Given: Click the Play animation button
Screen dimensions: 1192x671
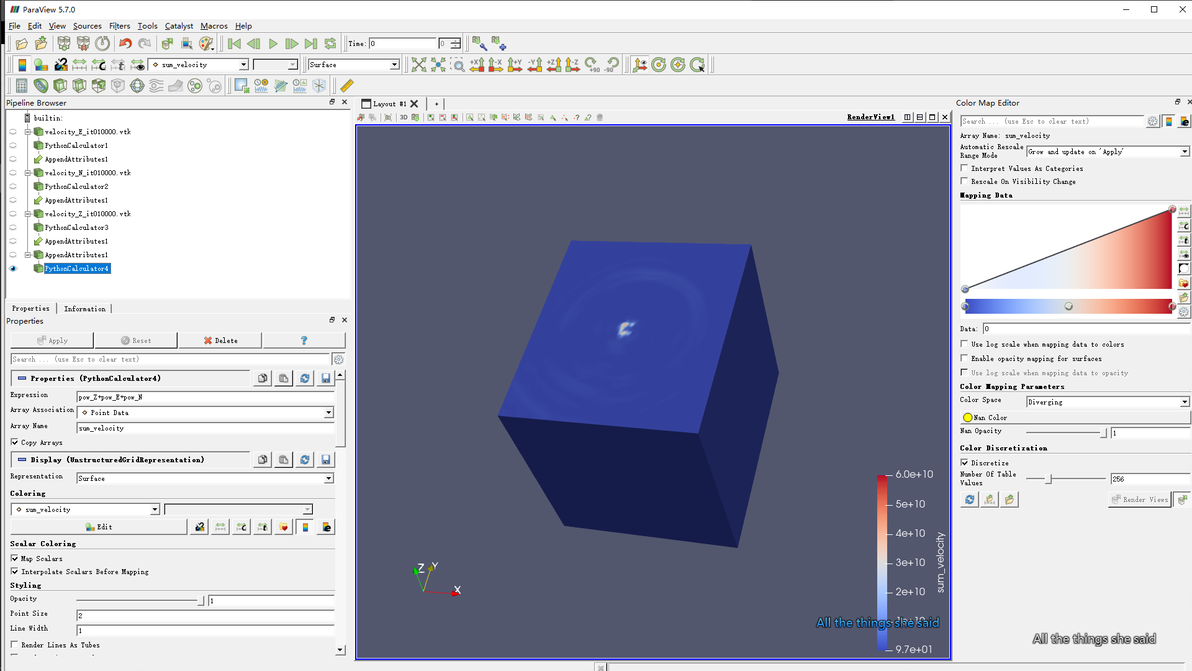Looking at the screenshot, I should 273,44.
